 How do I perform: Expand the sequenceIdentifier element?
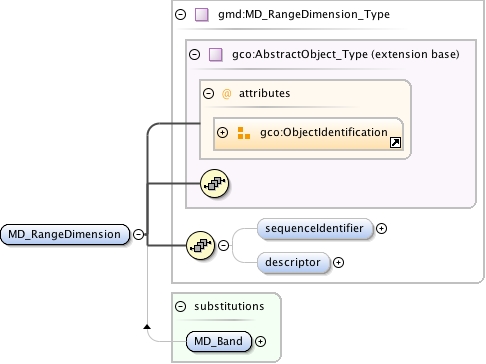coord(381,229)
